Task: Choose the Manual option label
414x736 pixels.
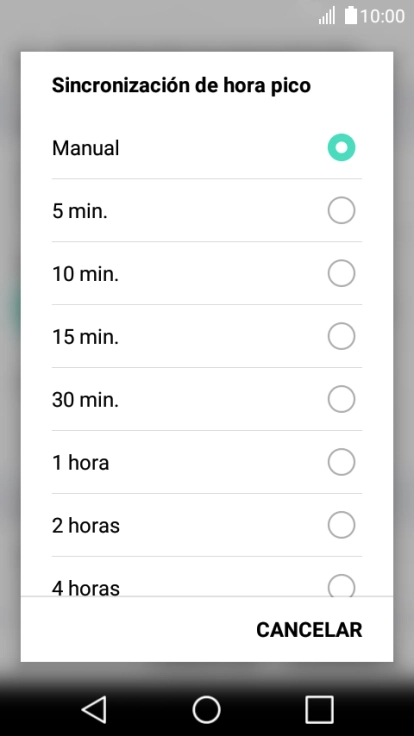Action: tap(85, 148)
